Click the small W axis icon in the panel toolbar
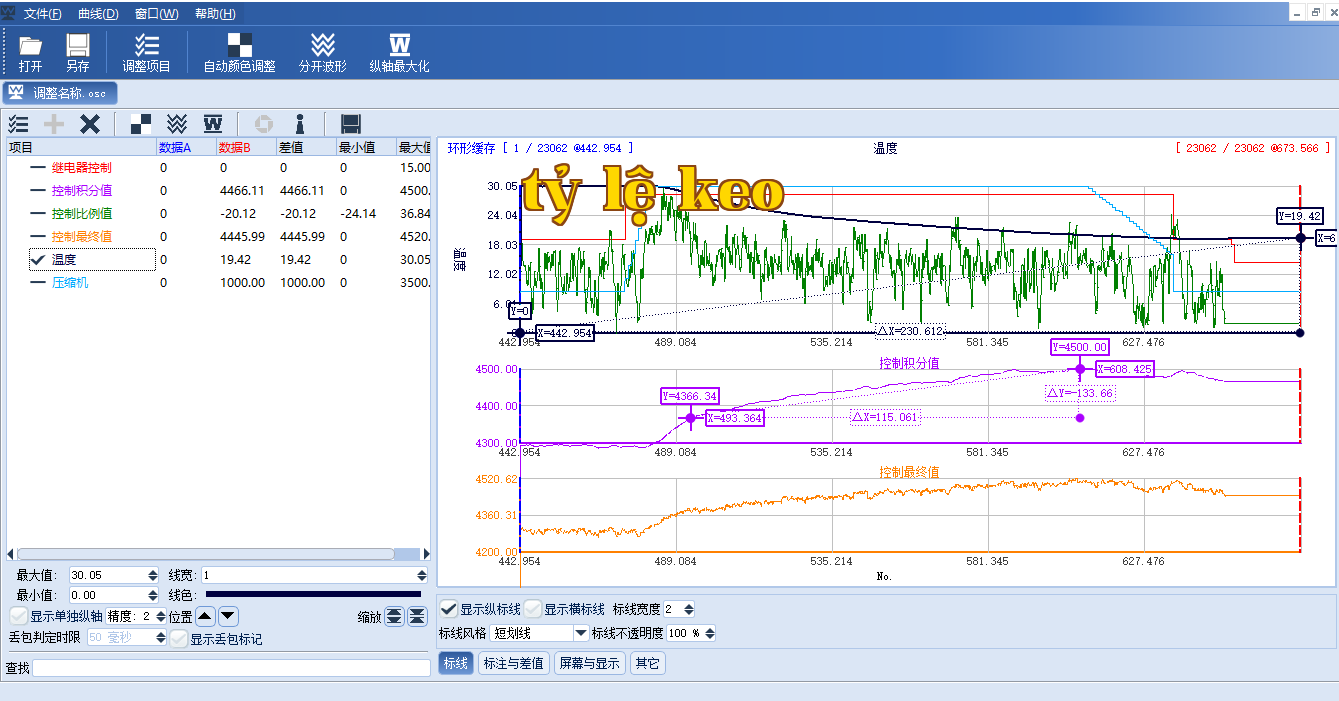The height and width of the screenshot is (701, 1339). (x=213, y=124)
